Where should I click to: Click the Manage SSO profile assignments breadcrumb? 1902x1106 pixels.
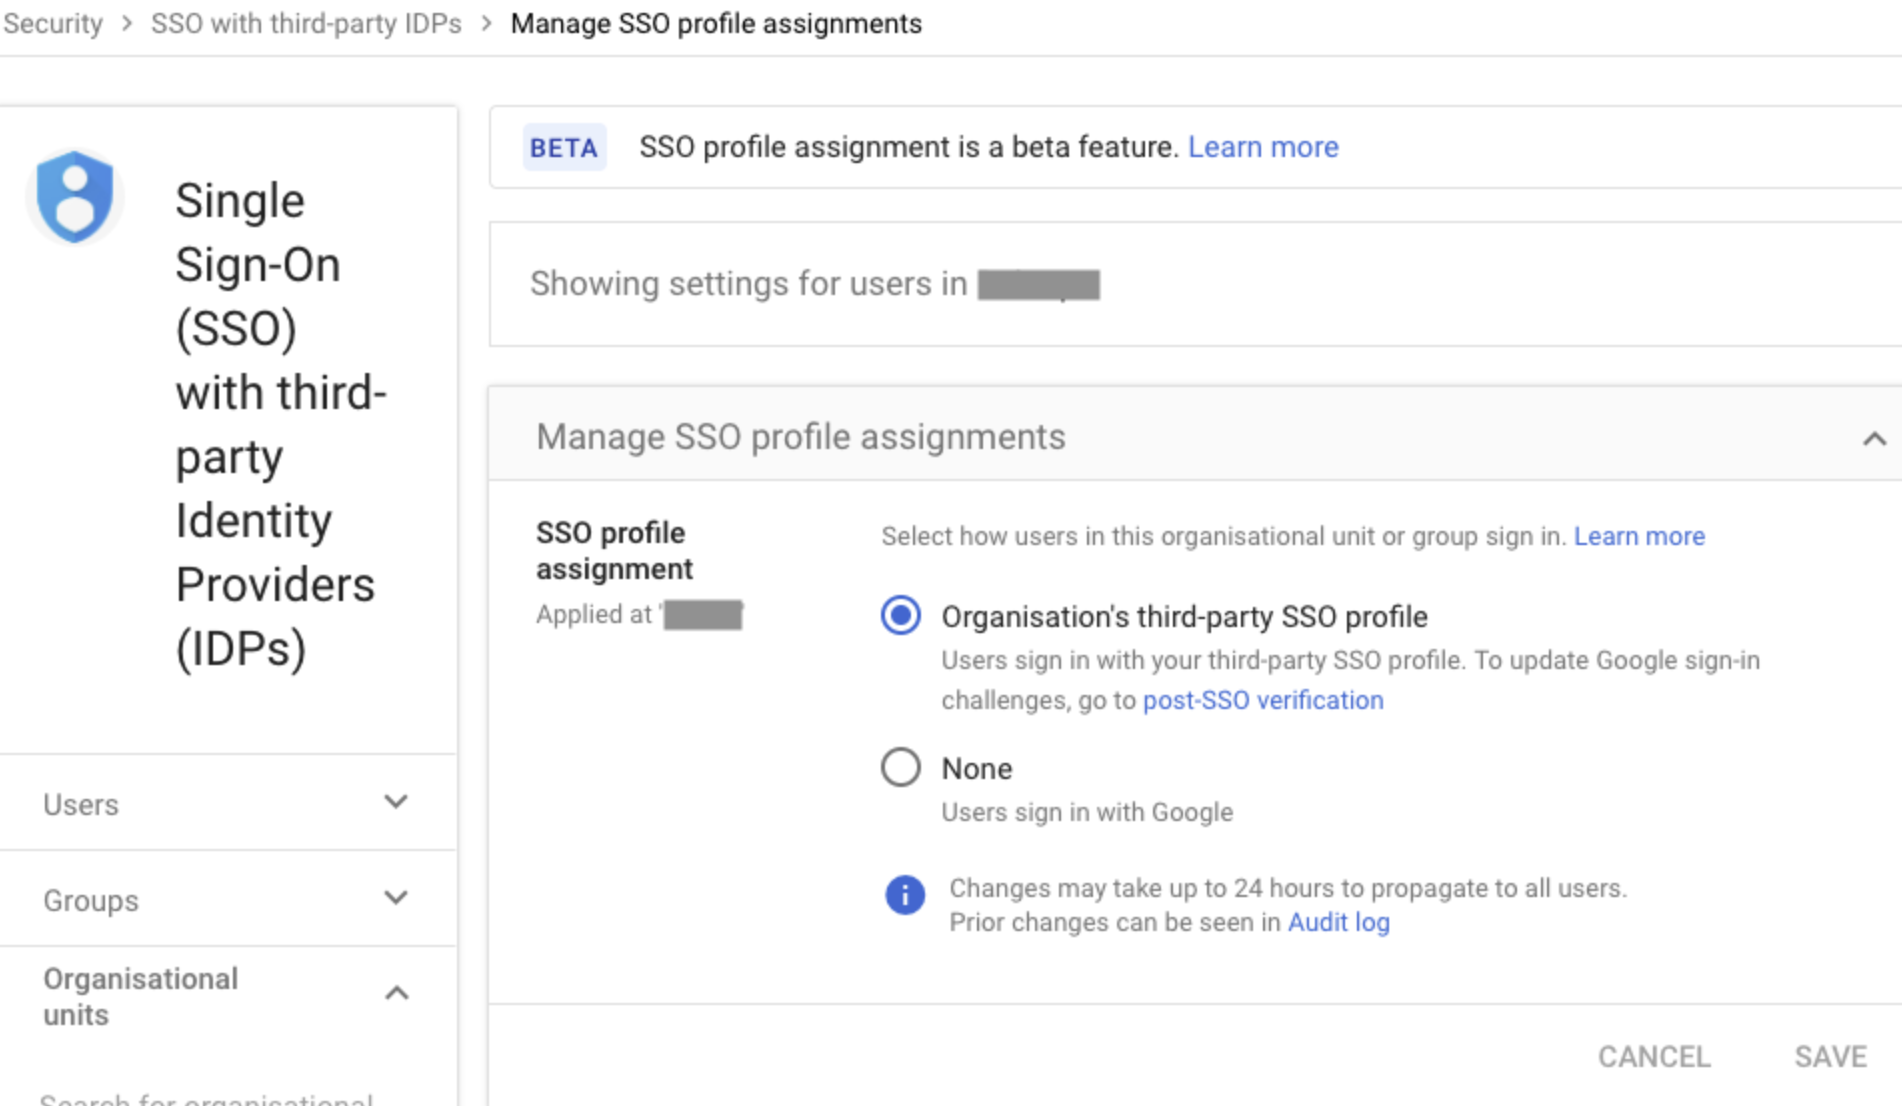(716, 23)
